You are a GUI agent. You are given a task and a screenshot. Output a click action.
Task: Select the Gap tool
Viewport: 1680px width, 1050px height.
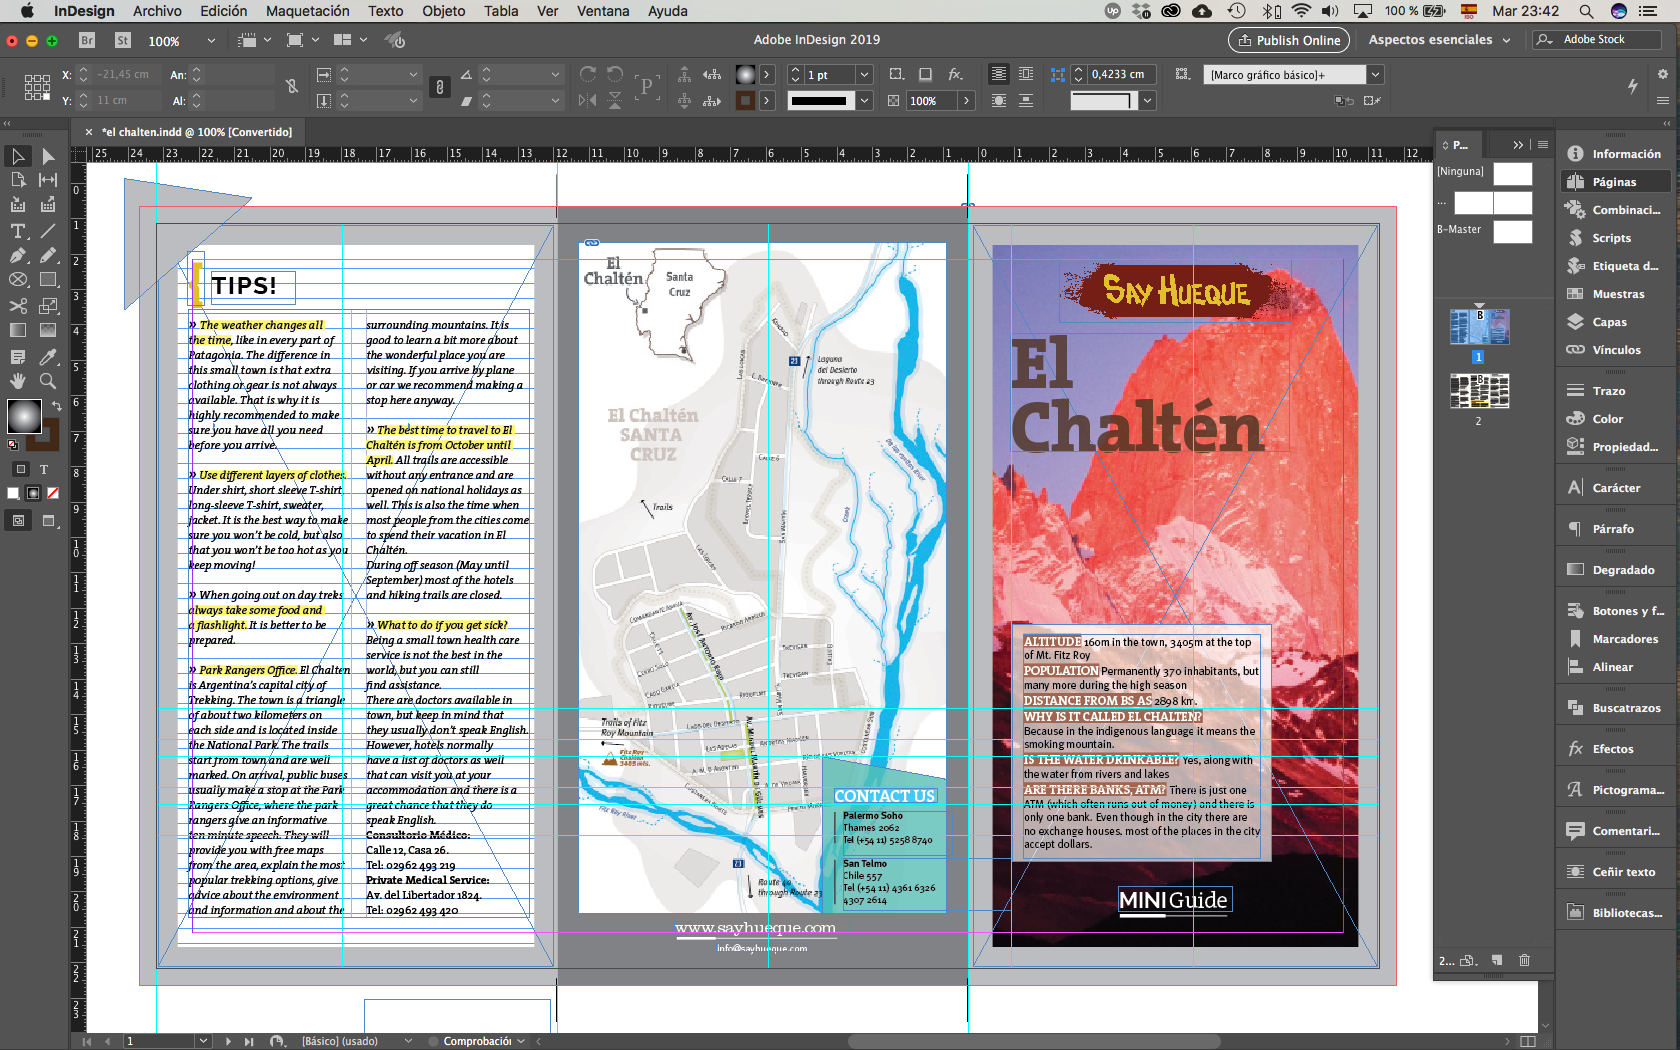coord(48,180)
